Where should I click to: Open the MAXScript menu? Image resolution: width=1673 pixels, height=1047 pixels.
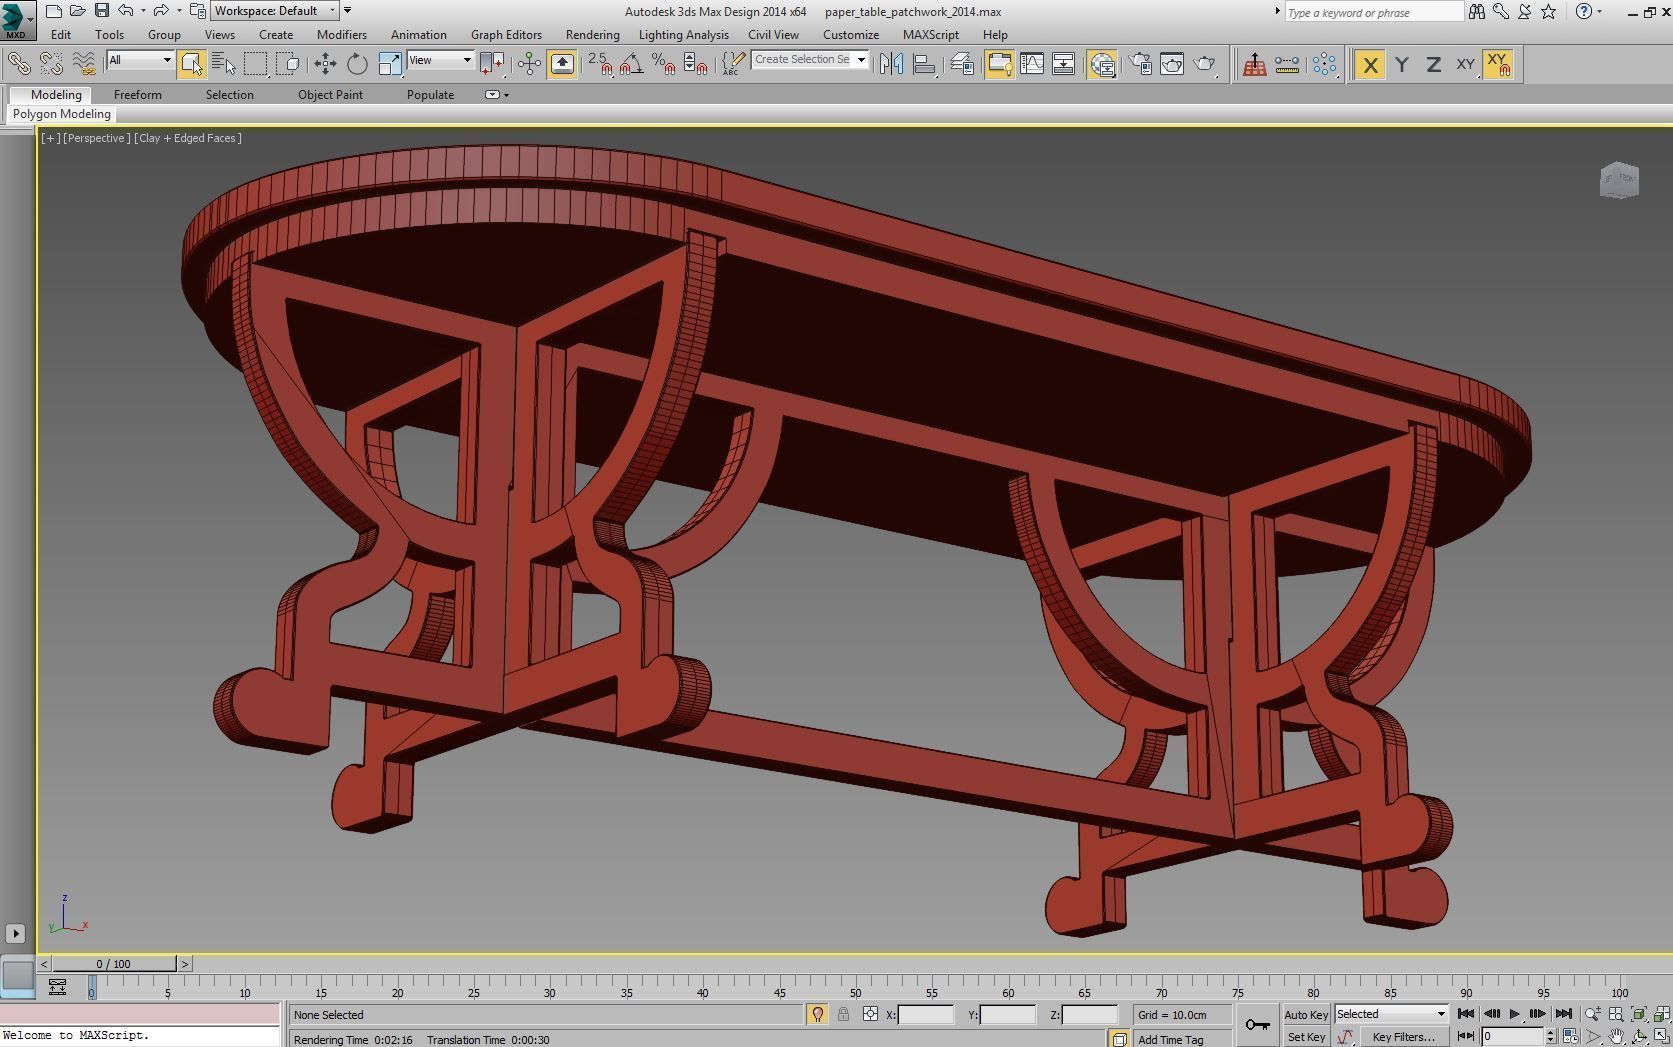point(930,34)
